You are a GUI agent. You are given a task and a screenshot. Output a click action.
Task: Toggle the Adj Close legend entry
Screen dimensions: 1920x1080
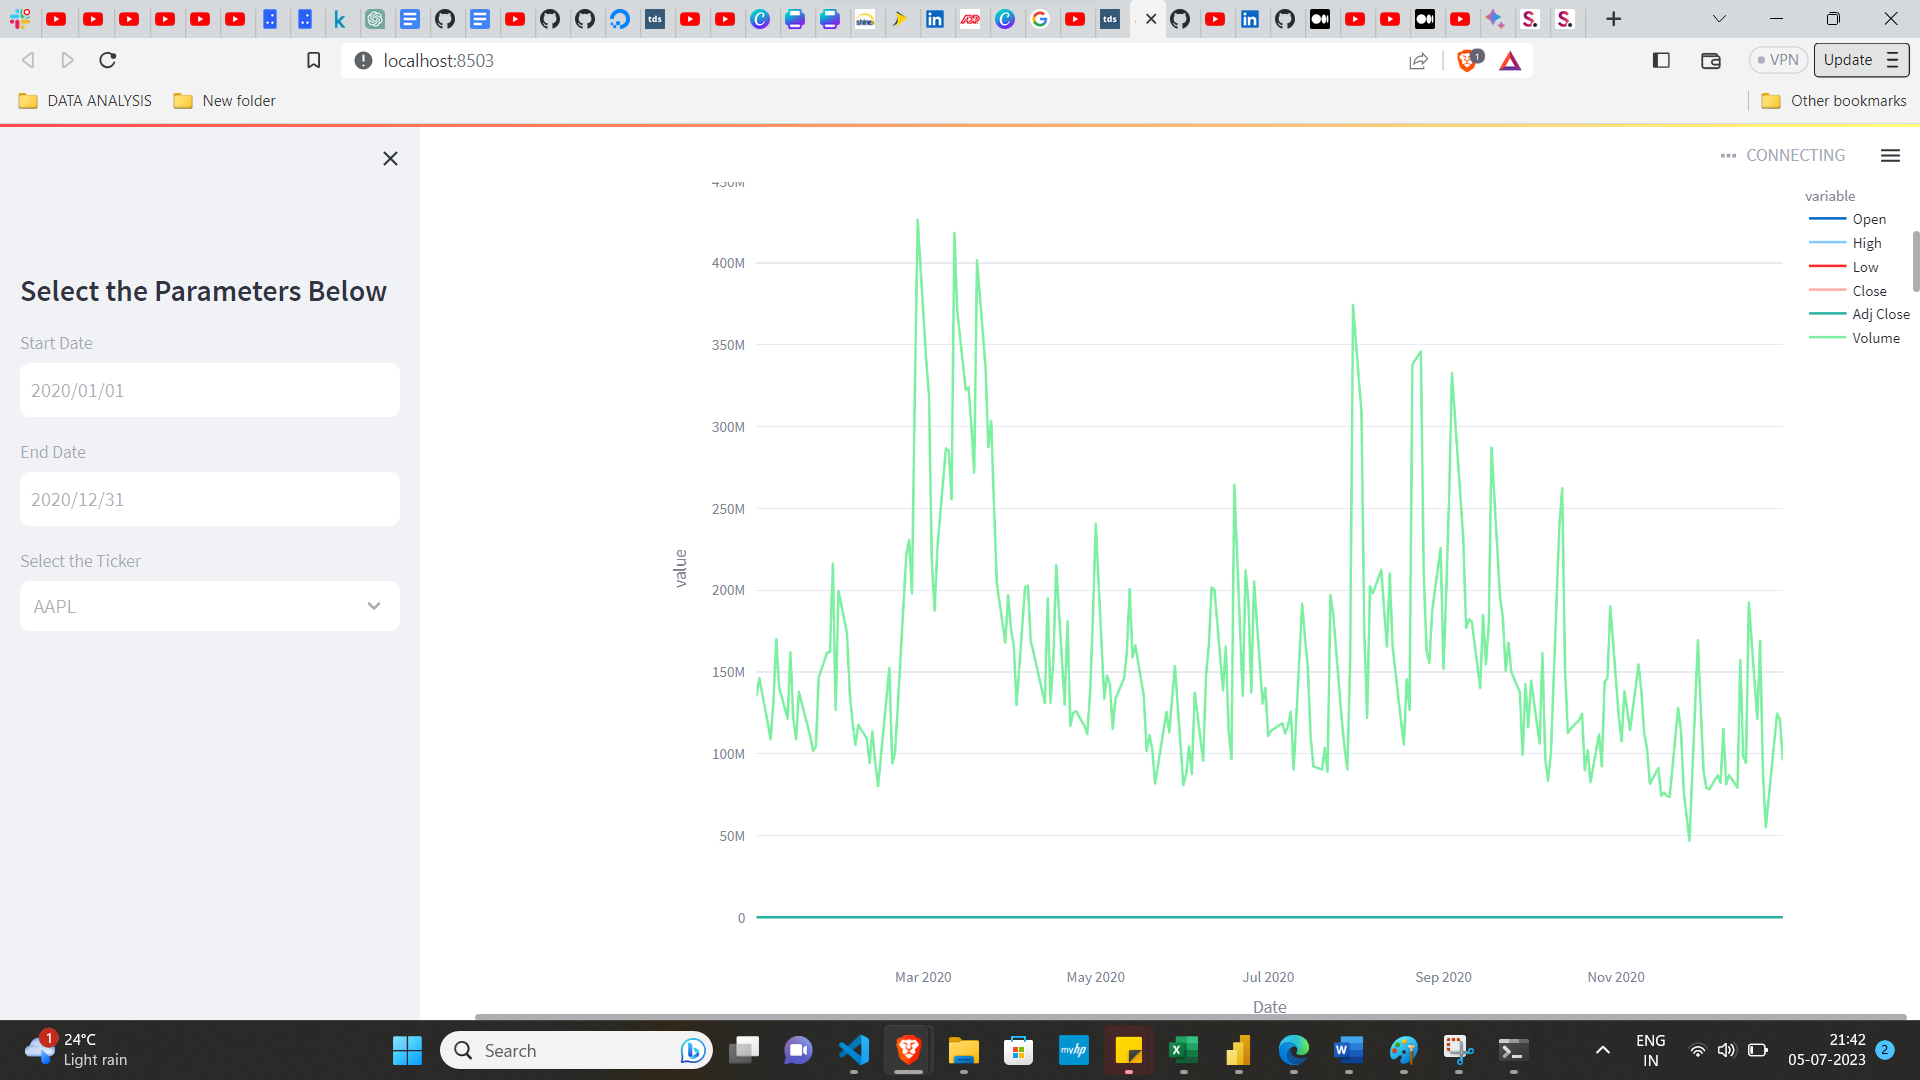click(1881, 313)
